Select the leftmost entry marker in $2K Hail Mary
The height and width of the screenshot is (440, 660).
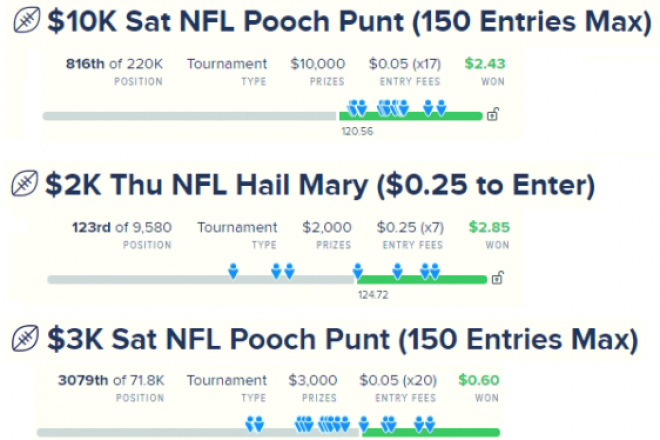tap(233, 271)
